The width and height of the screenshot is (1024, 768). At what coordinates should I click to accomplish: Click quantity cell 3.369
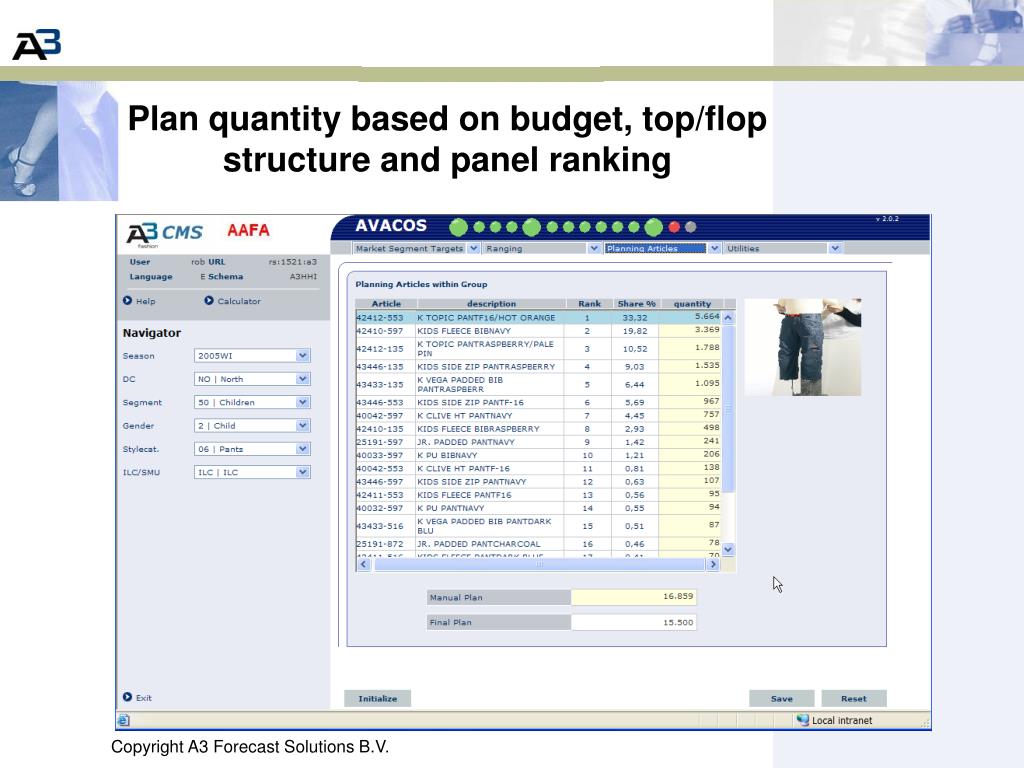[x=690, y=331]
